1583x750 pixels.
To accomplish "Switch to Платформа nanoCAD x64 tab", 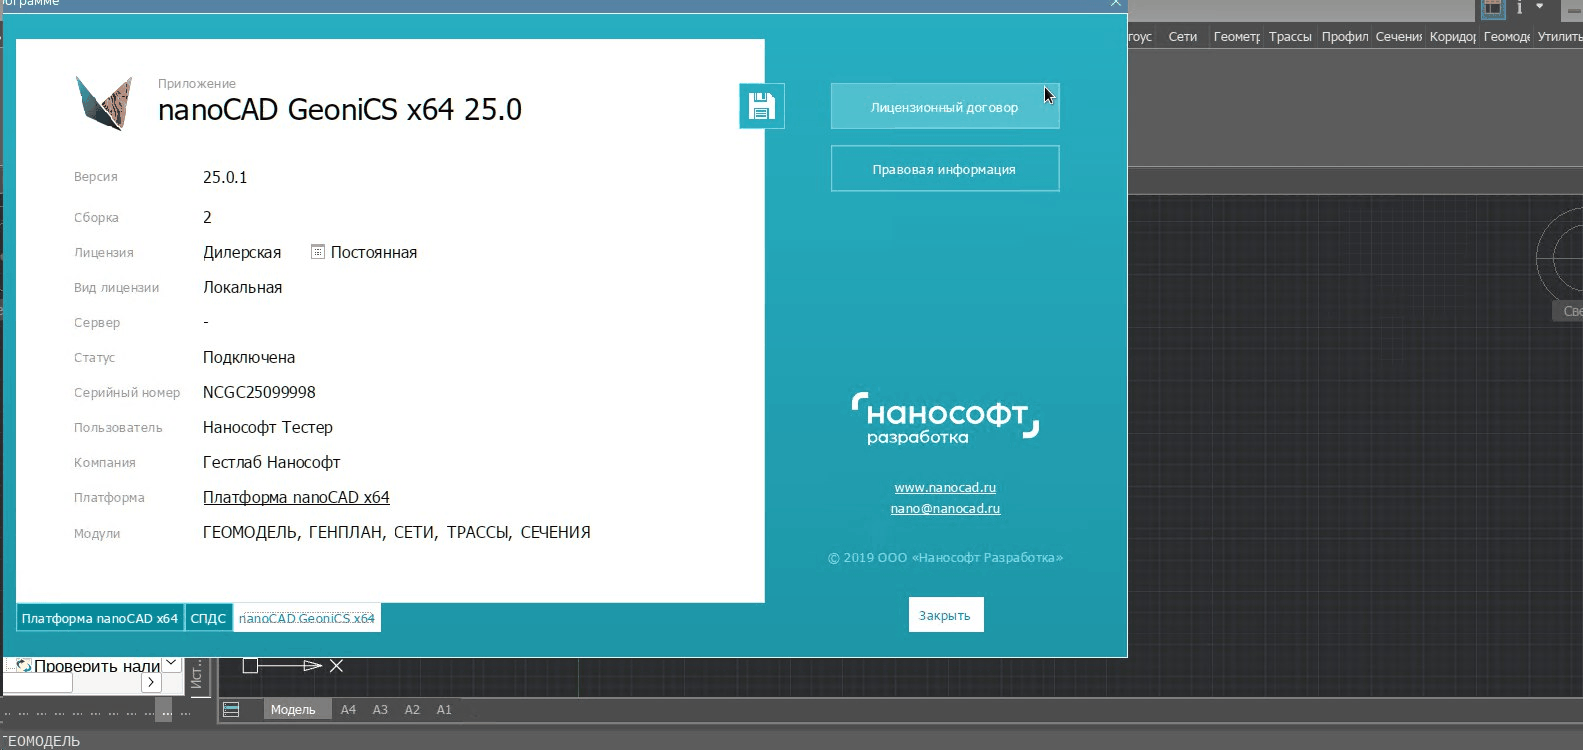I will point(99,618).
